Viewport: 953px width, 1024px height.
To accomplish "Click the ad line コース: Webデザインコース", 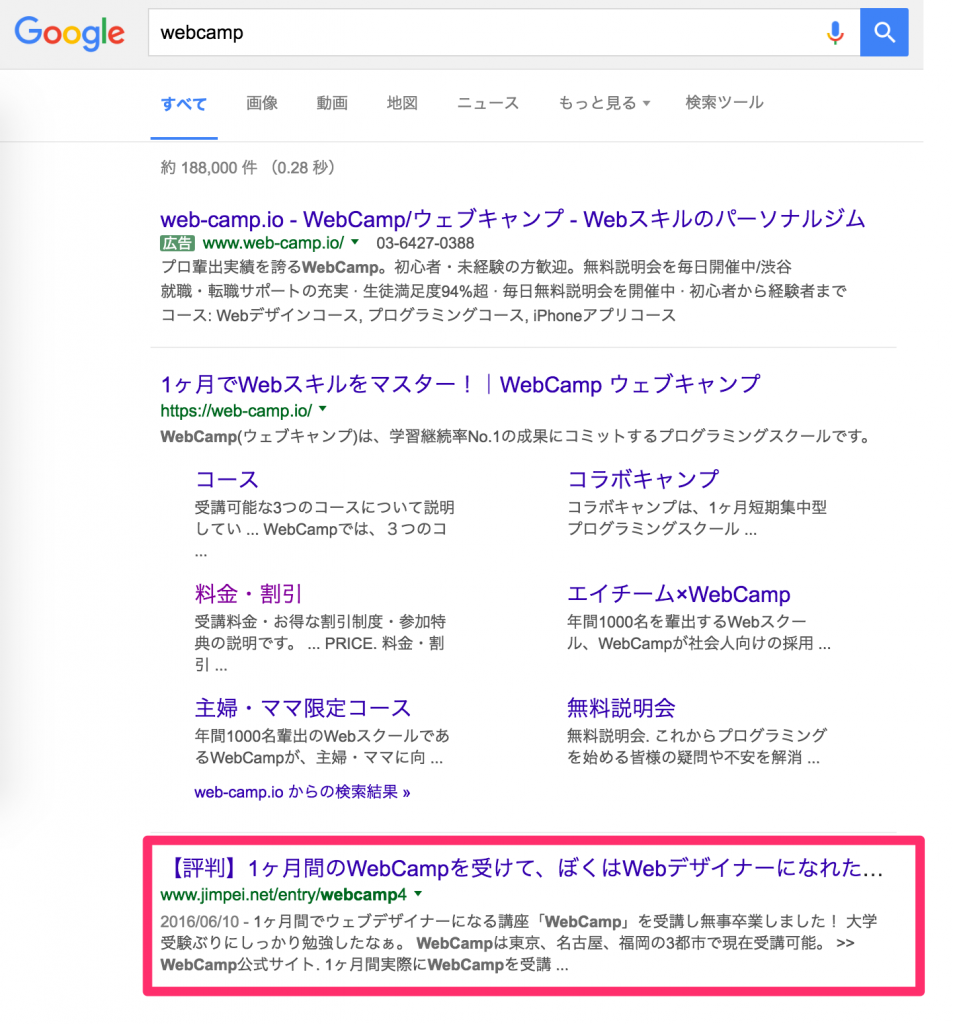I will 418,315.
